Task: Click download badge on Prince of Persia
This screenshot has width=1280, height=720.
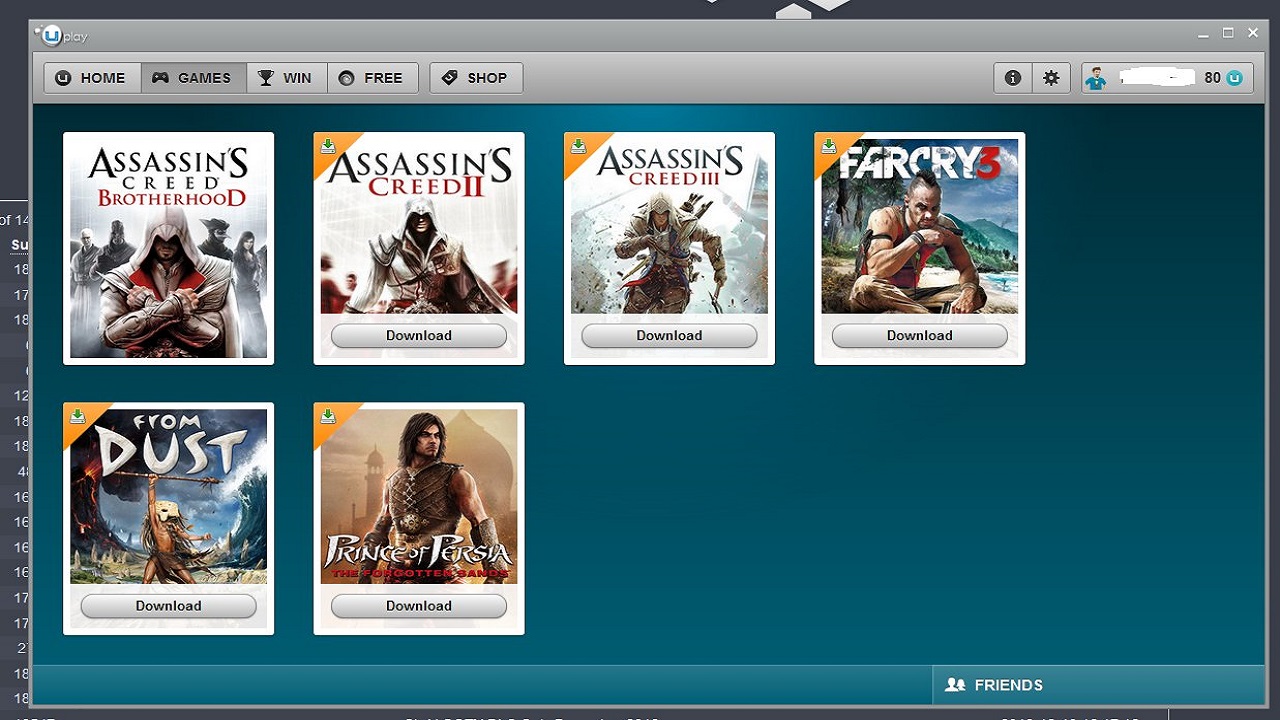Action: [328, 417]
